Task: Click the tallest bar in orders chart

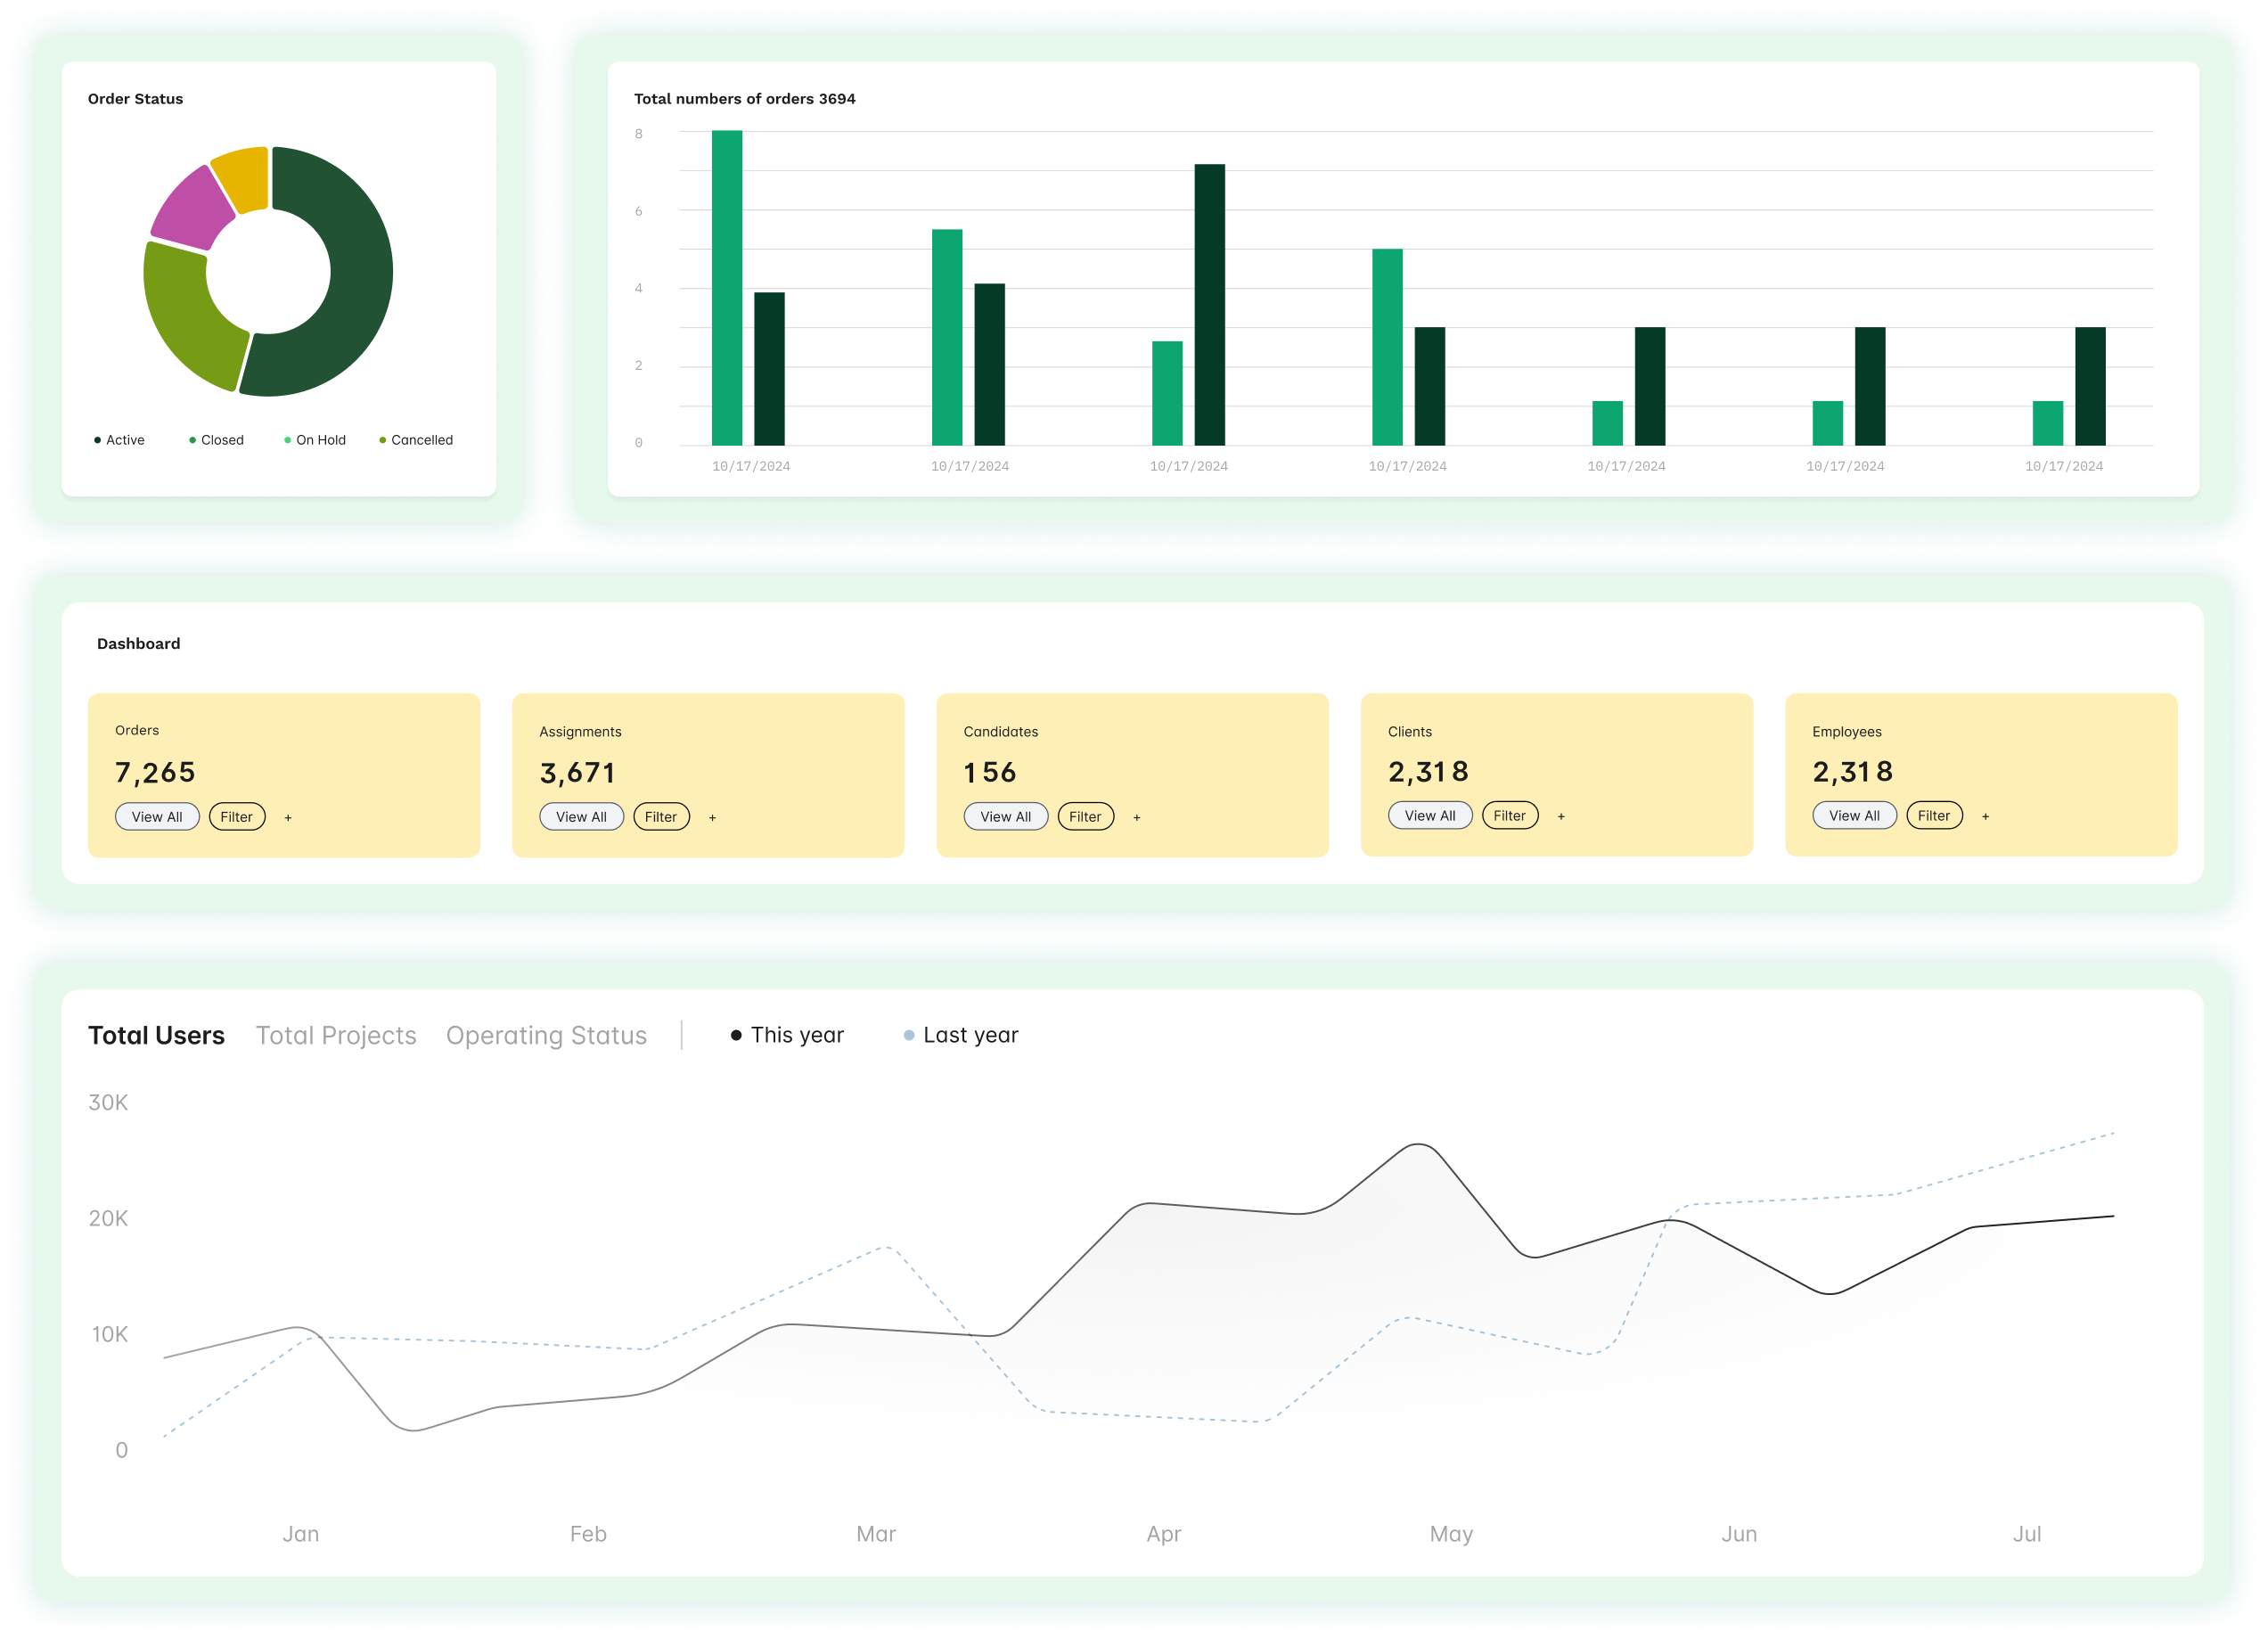Action: coord(727,288)
